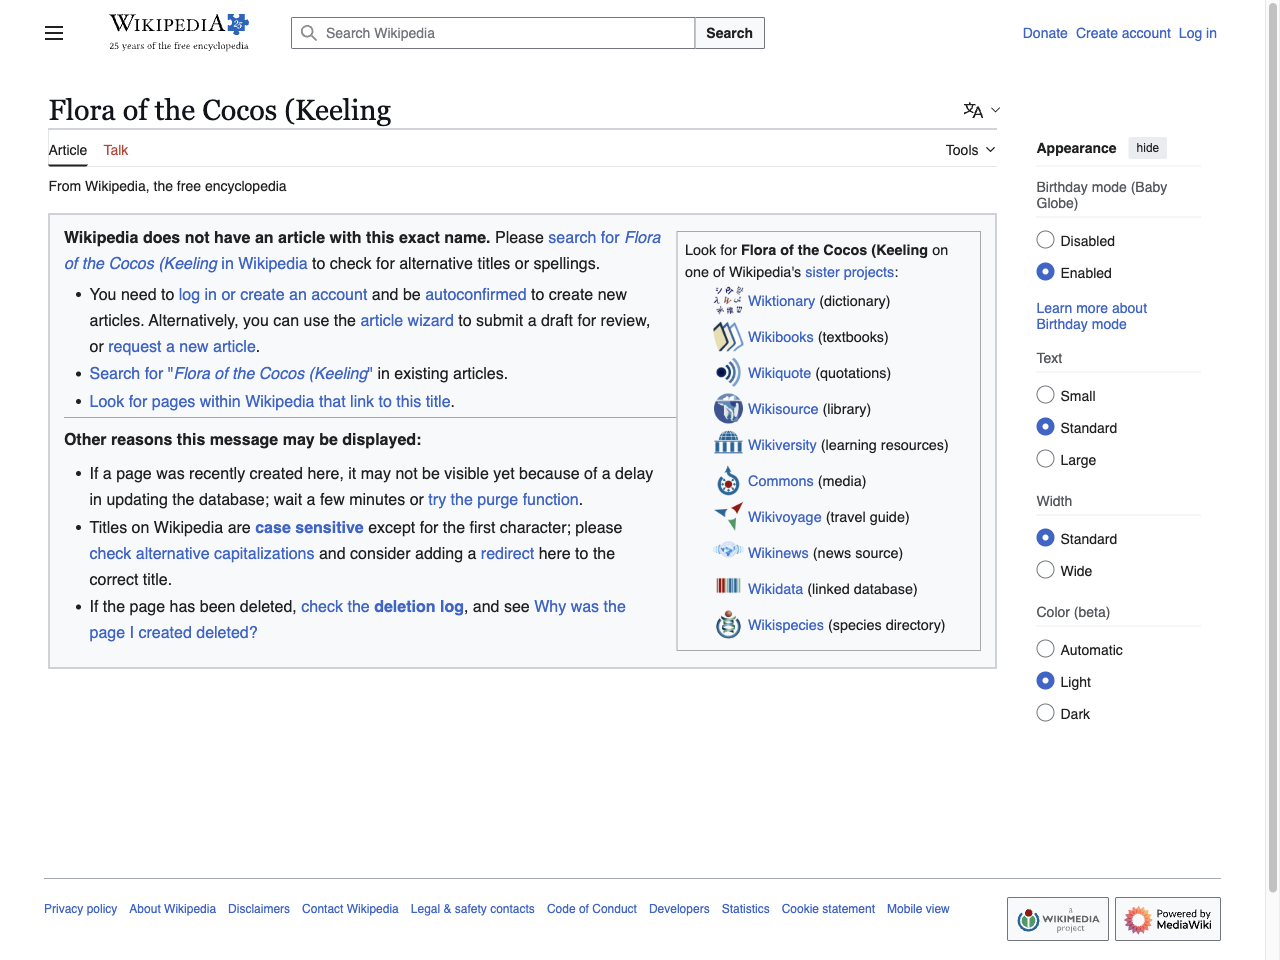The width and height of the screenshot is (1280, 960).
Task: Open the Wikisource library icon
Action: pyautogui.click(x=727, y=408)
